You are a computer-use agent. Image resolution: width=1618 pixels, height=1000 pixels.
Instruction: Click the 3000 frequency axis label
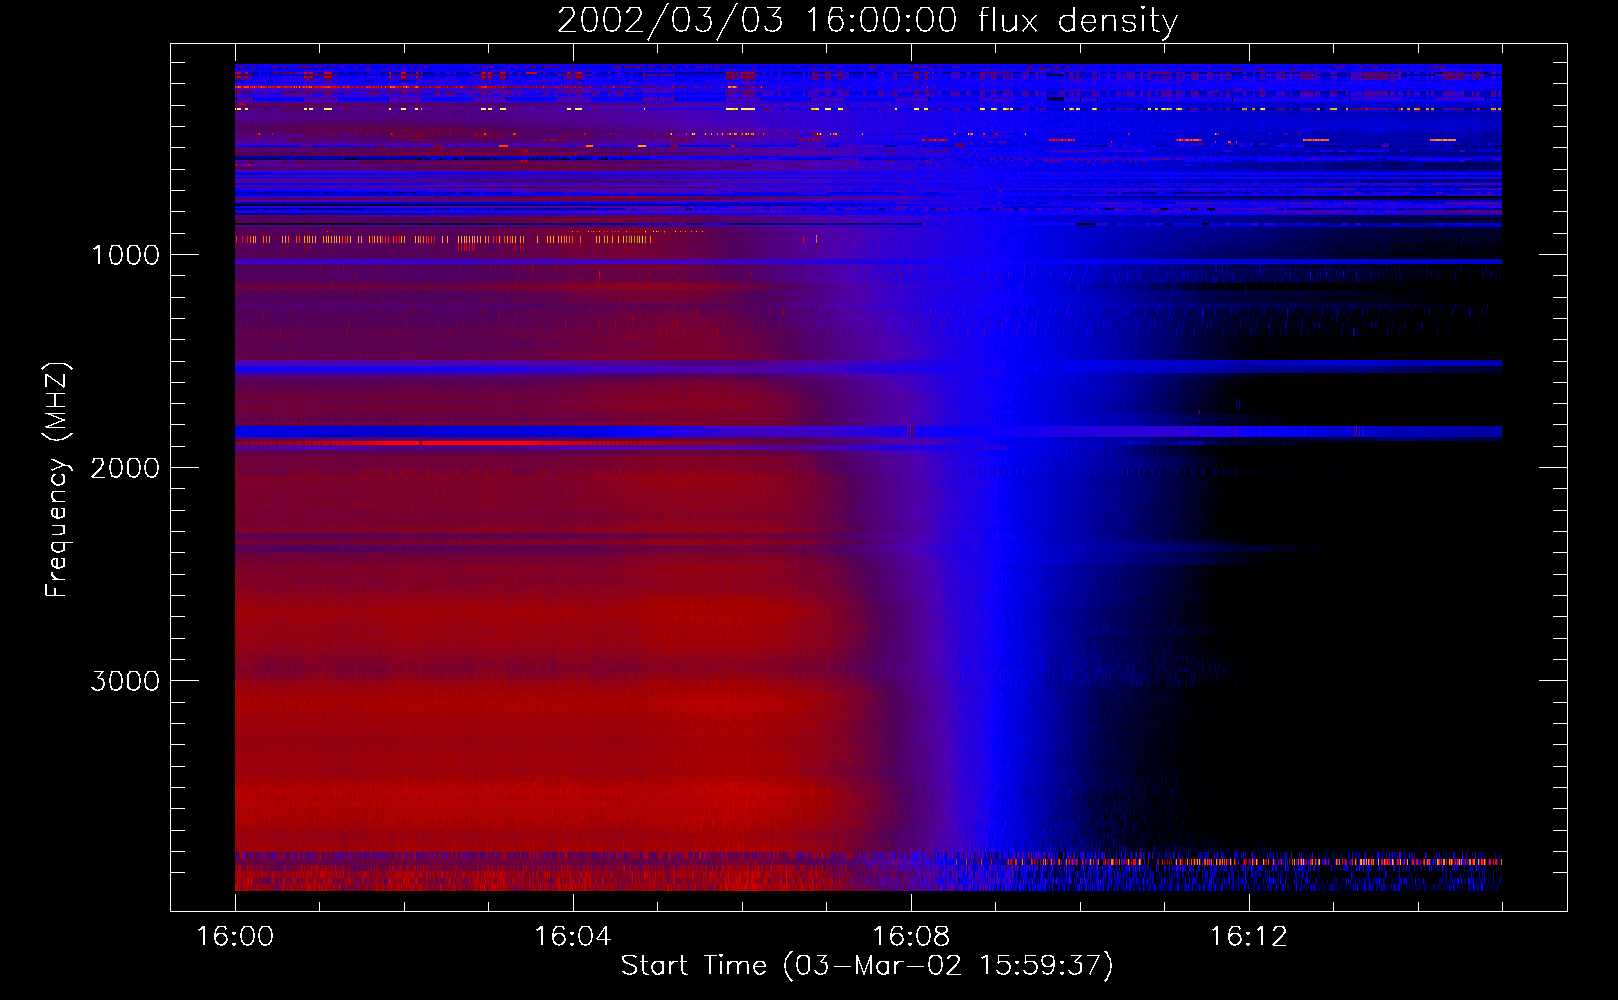125,681
